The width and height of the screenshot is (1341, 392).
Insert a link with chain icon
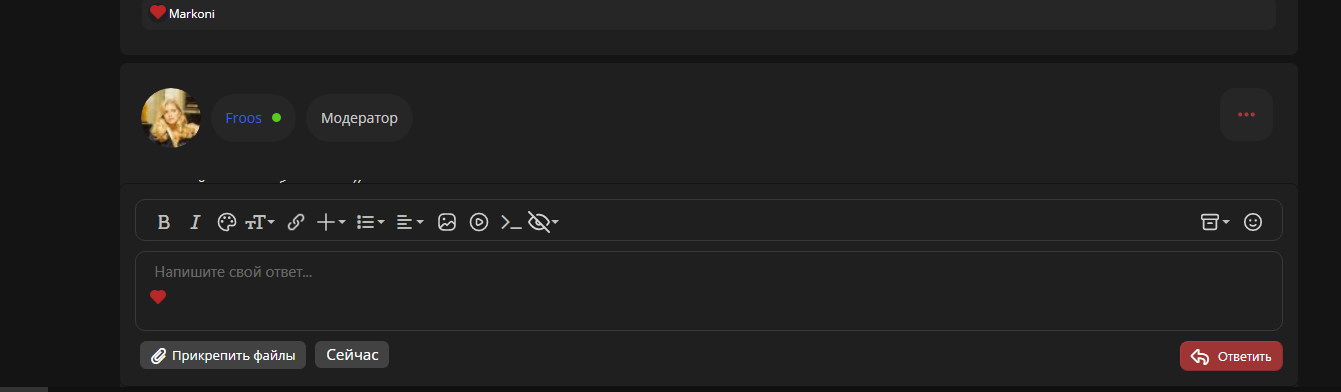click(x=296, y=222)
